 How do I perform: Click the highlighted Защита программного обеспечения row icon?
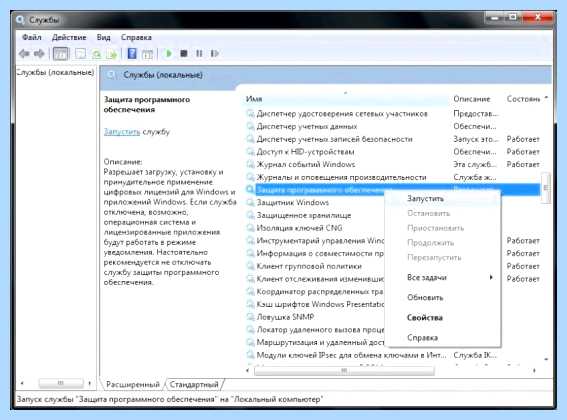[250, 190]
